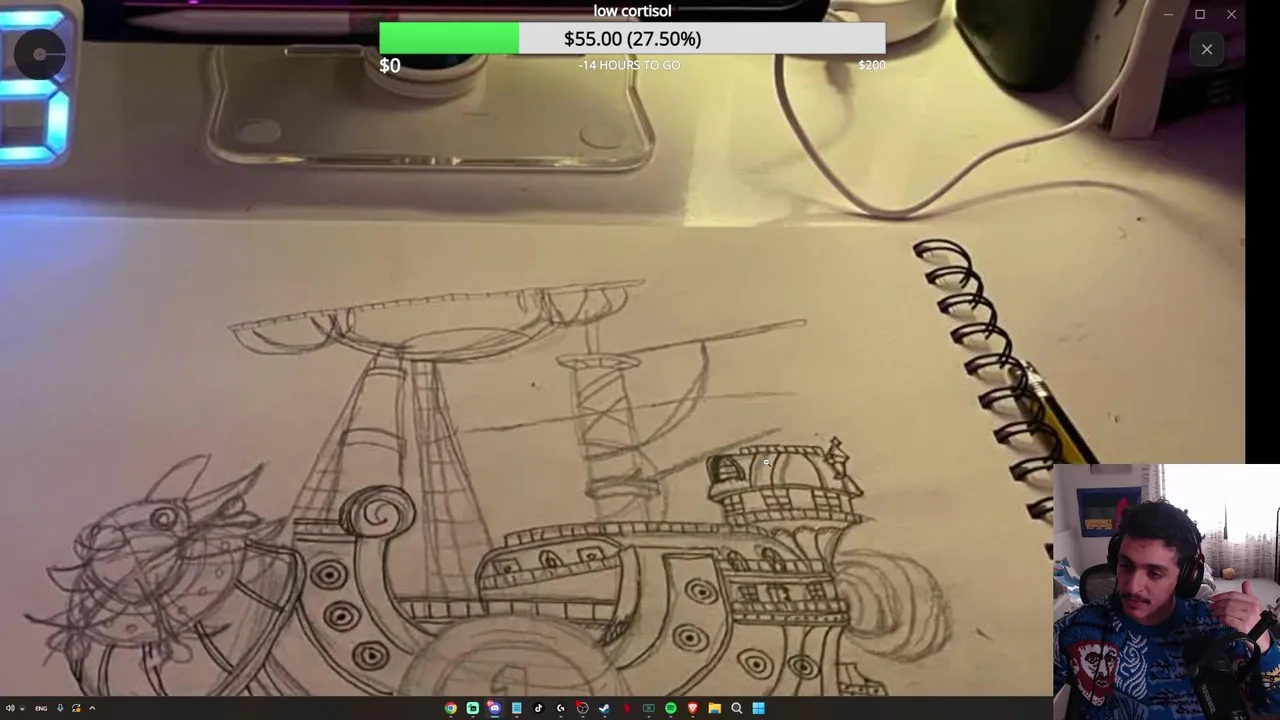Open the green Xbox-style taskbar icon
The image size is (1280, 720).
coord(648,708)
